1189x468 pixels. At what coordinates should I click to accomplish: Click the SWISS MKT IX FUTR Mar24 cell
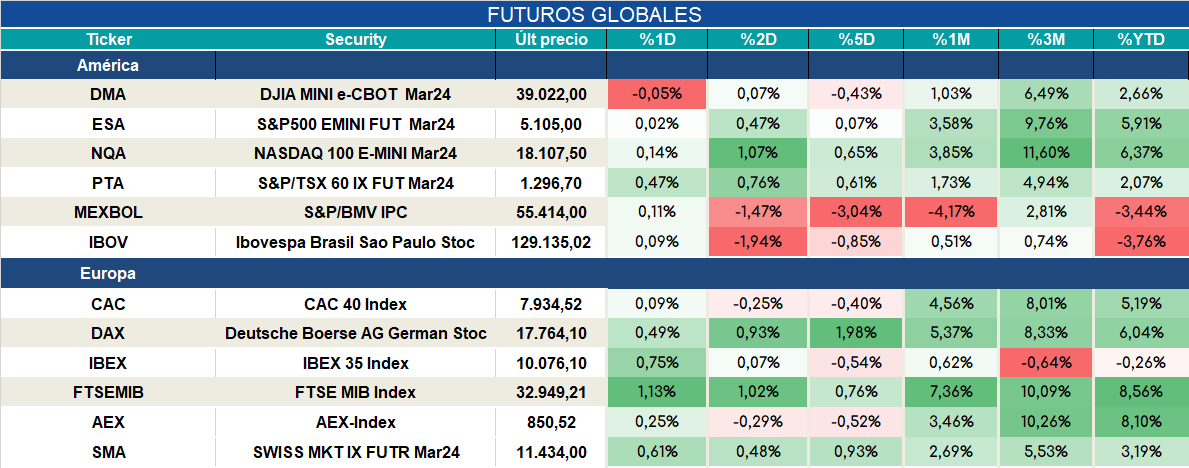point(356,453)
